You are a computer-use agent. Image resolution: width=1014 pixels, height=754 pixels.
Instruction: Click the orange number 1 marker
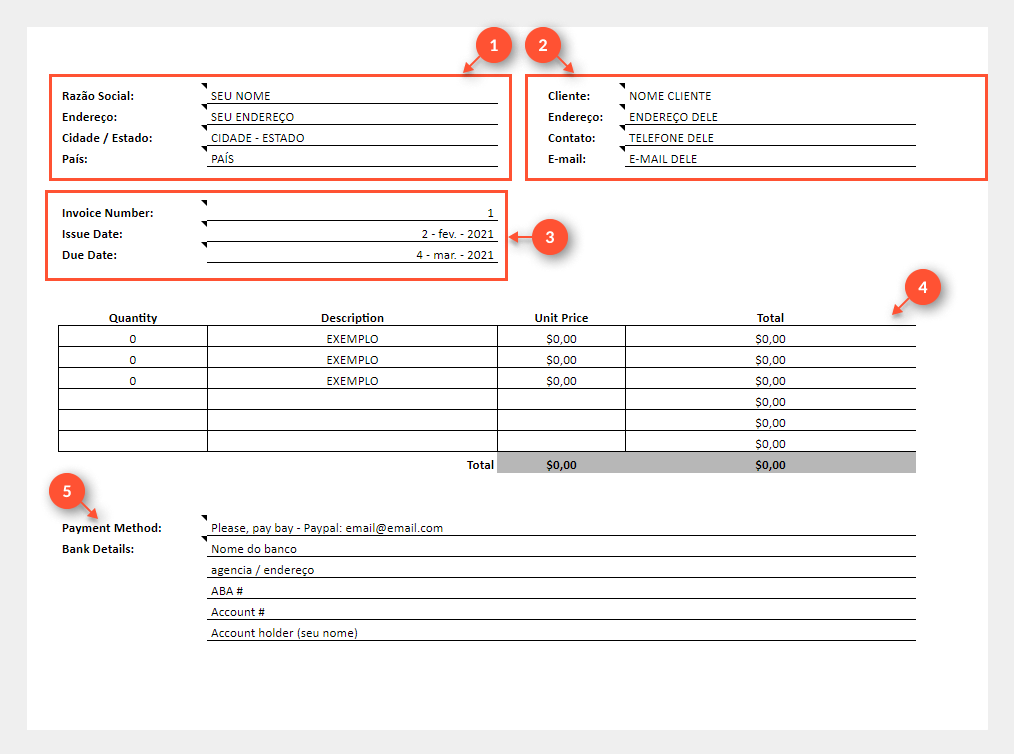[493, 46]
